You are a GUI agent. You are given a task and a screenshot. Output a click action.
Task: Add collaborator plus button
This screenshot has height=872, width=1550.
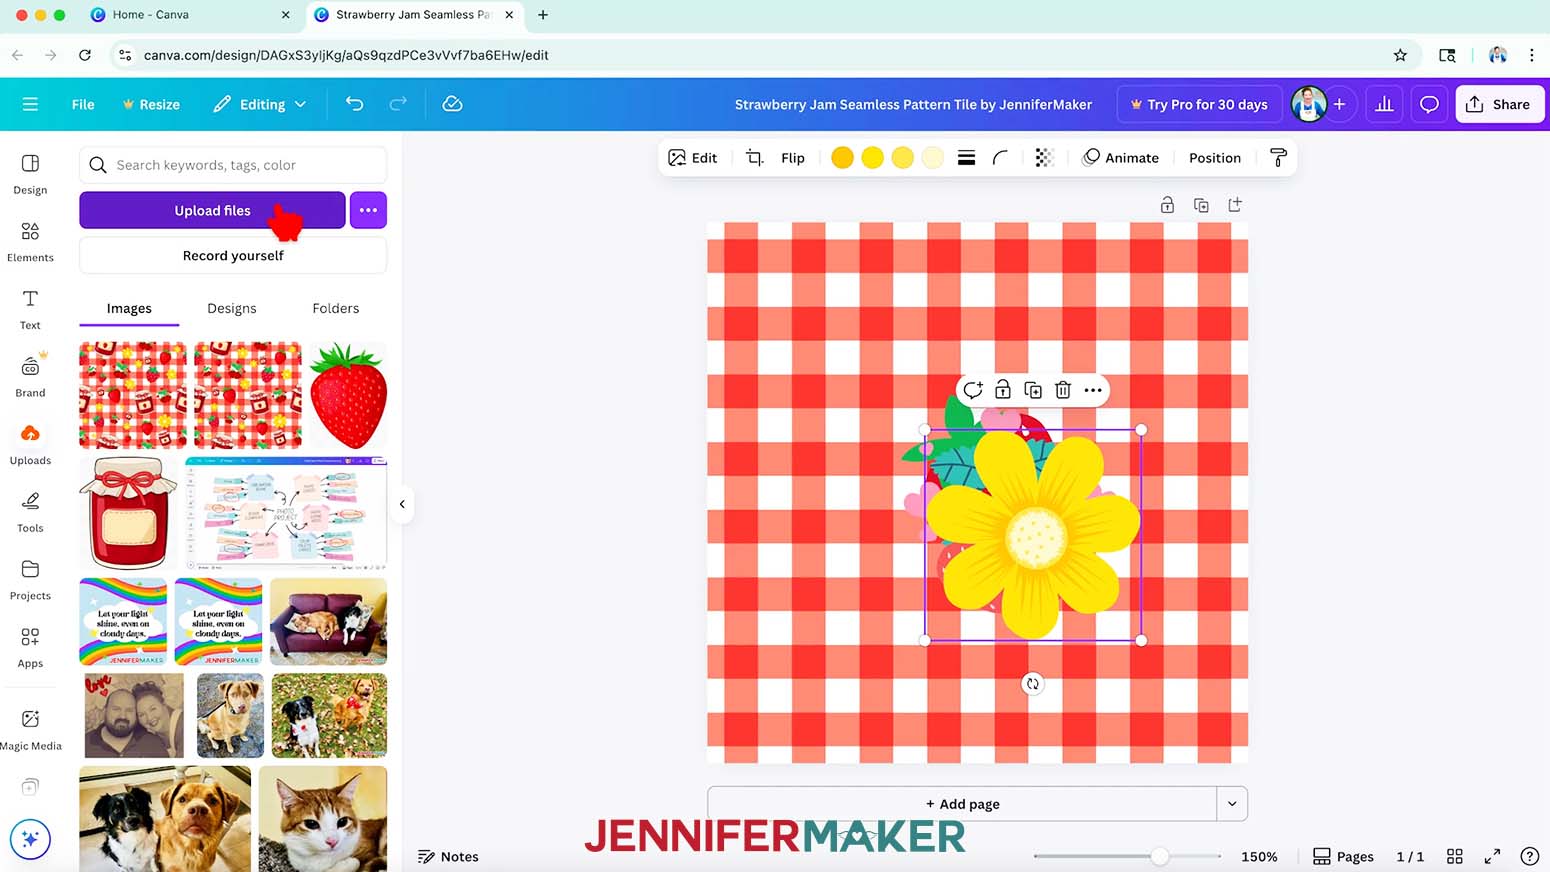click(1339, 104)
